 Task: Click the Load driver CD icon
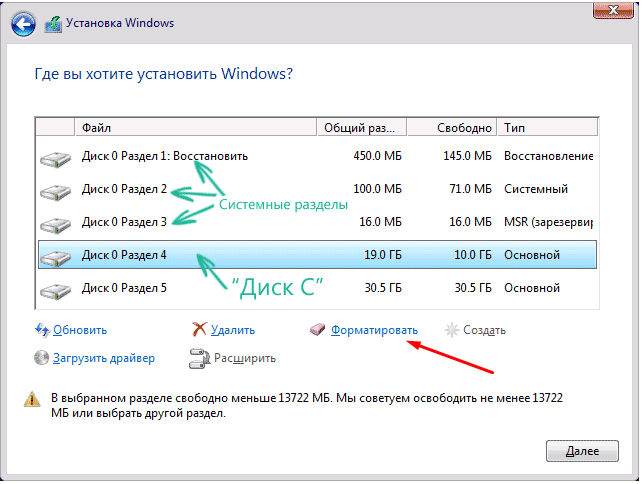tap(41, 358)
